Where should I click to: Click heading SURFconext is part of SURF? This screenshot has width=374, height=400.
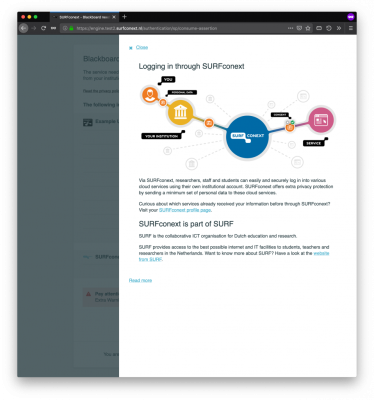click(186, 224)
